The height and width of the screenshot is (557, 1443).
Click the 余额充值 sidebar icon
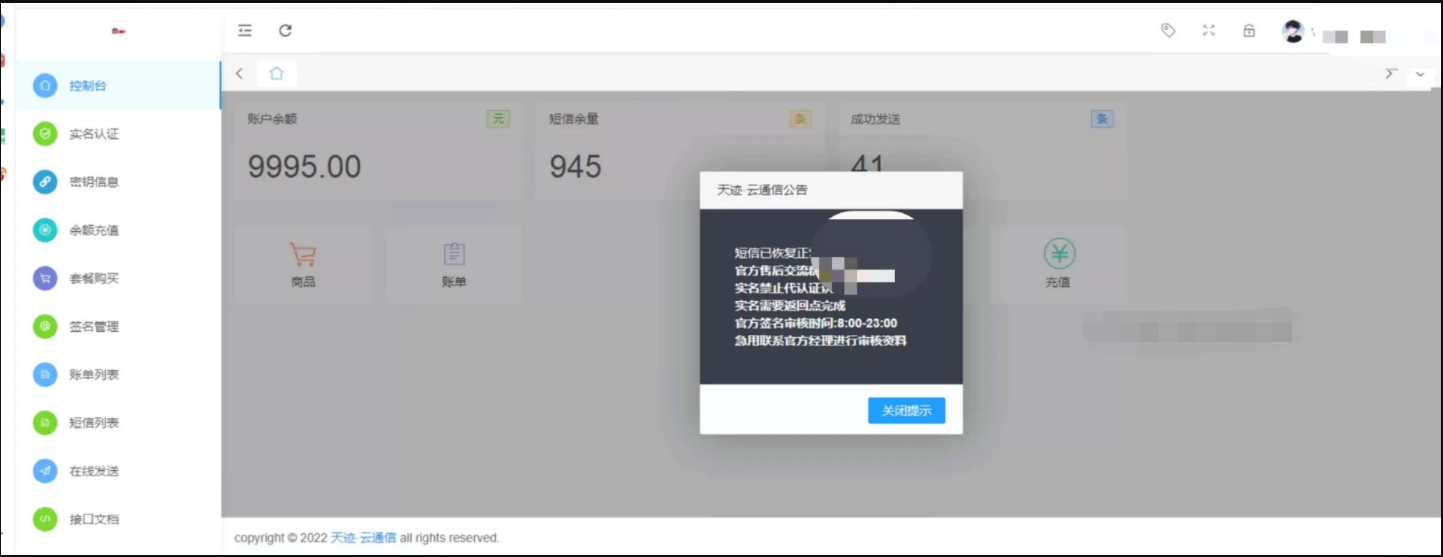(x=45, y=230)
